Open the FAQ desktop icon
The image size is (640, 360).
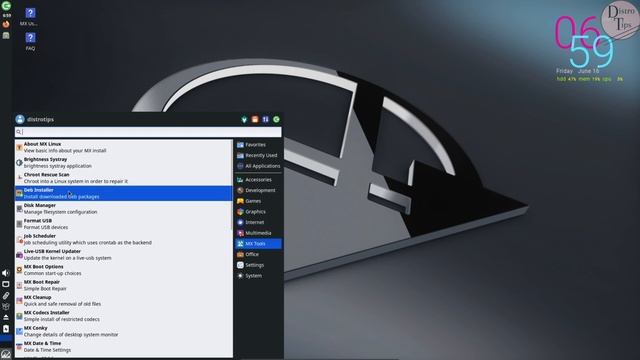30,41
